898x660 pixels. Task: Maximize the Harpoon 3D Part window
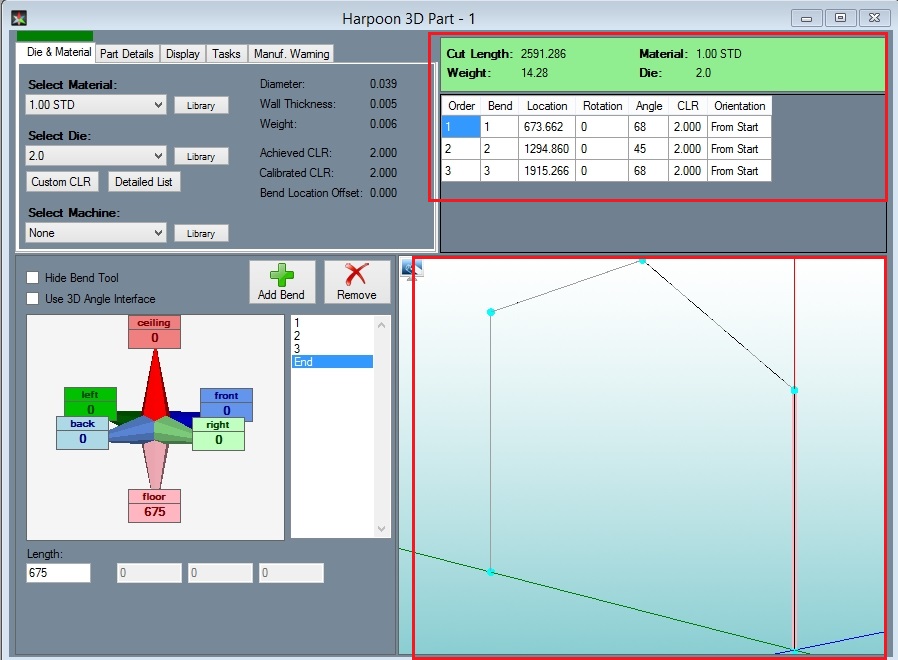(840, 18)
